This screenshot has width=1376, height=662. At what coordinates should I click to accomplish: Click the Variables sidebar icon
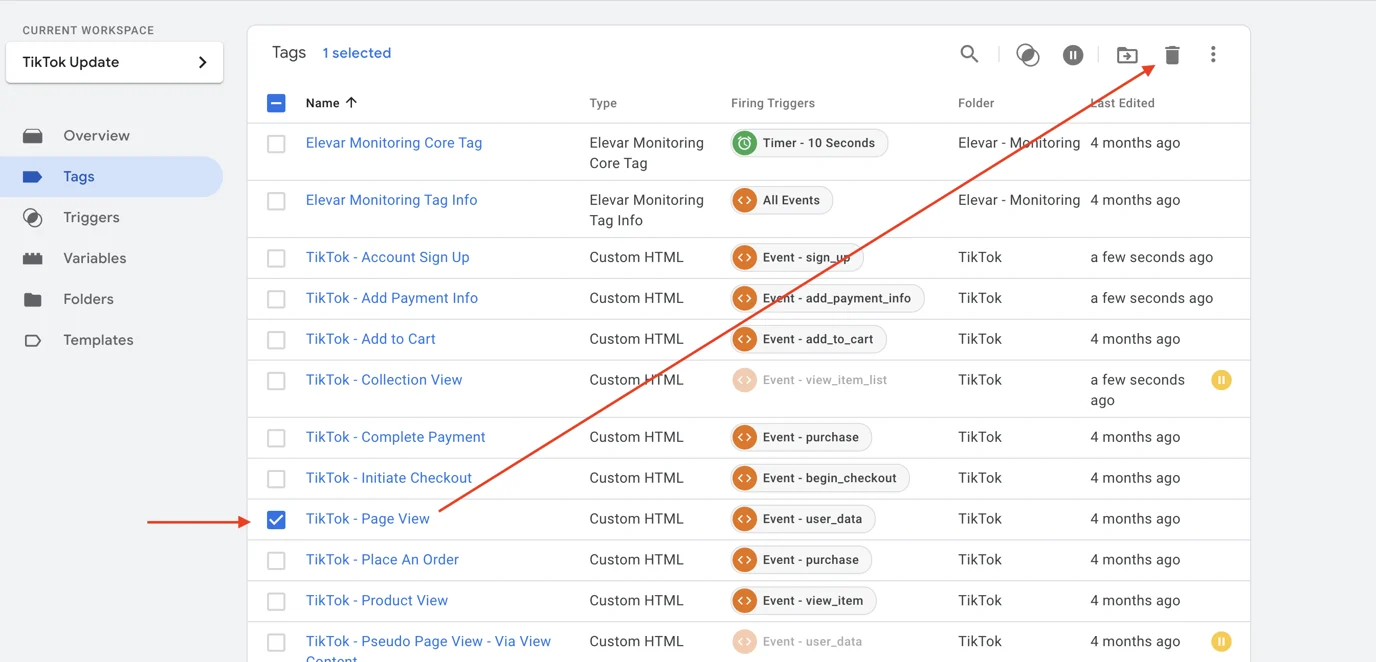coord(33,258)
